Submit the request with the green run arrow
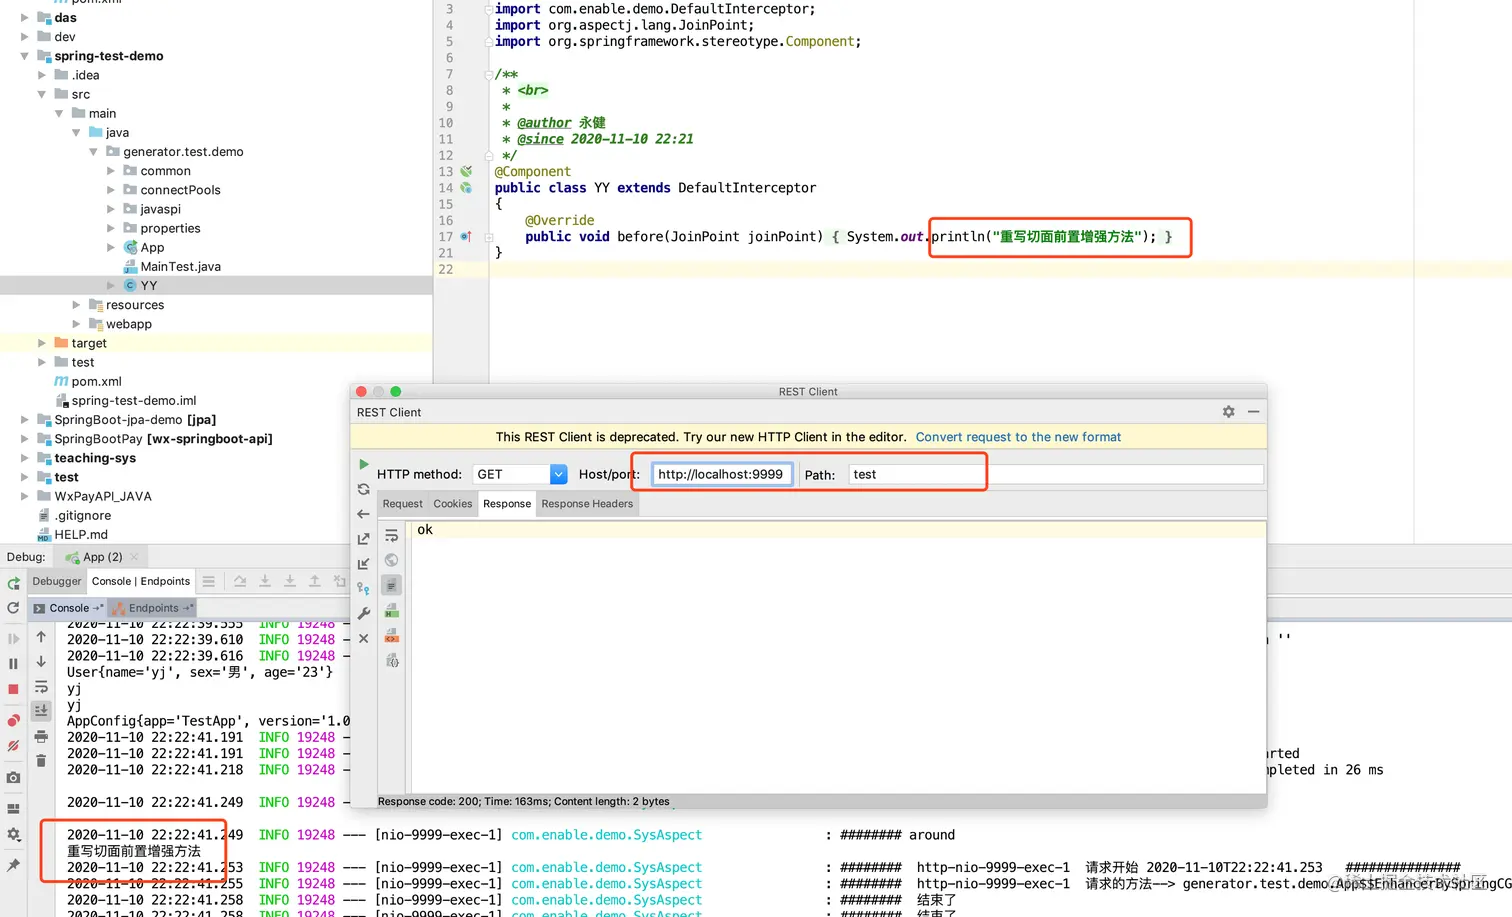The image size is (1512, 917). coord(364,465)
